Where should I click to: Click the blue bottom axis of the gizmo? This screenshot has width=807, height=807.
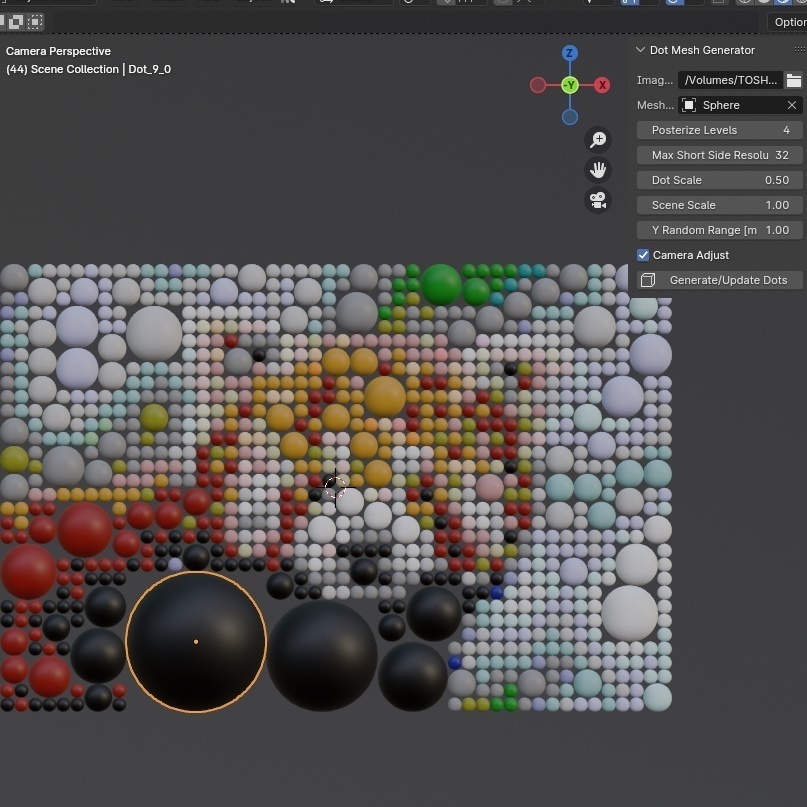point(569,117)
